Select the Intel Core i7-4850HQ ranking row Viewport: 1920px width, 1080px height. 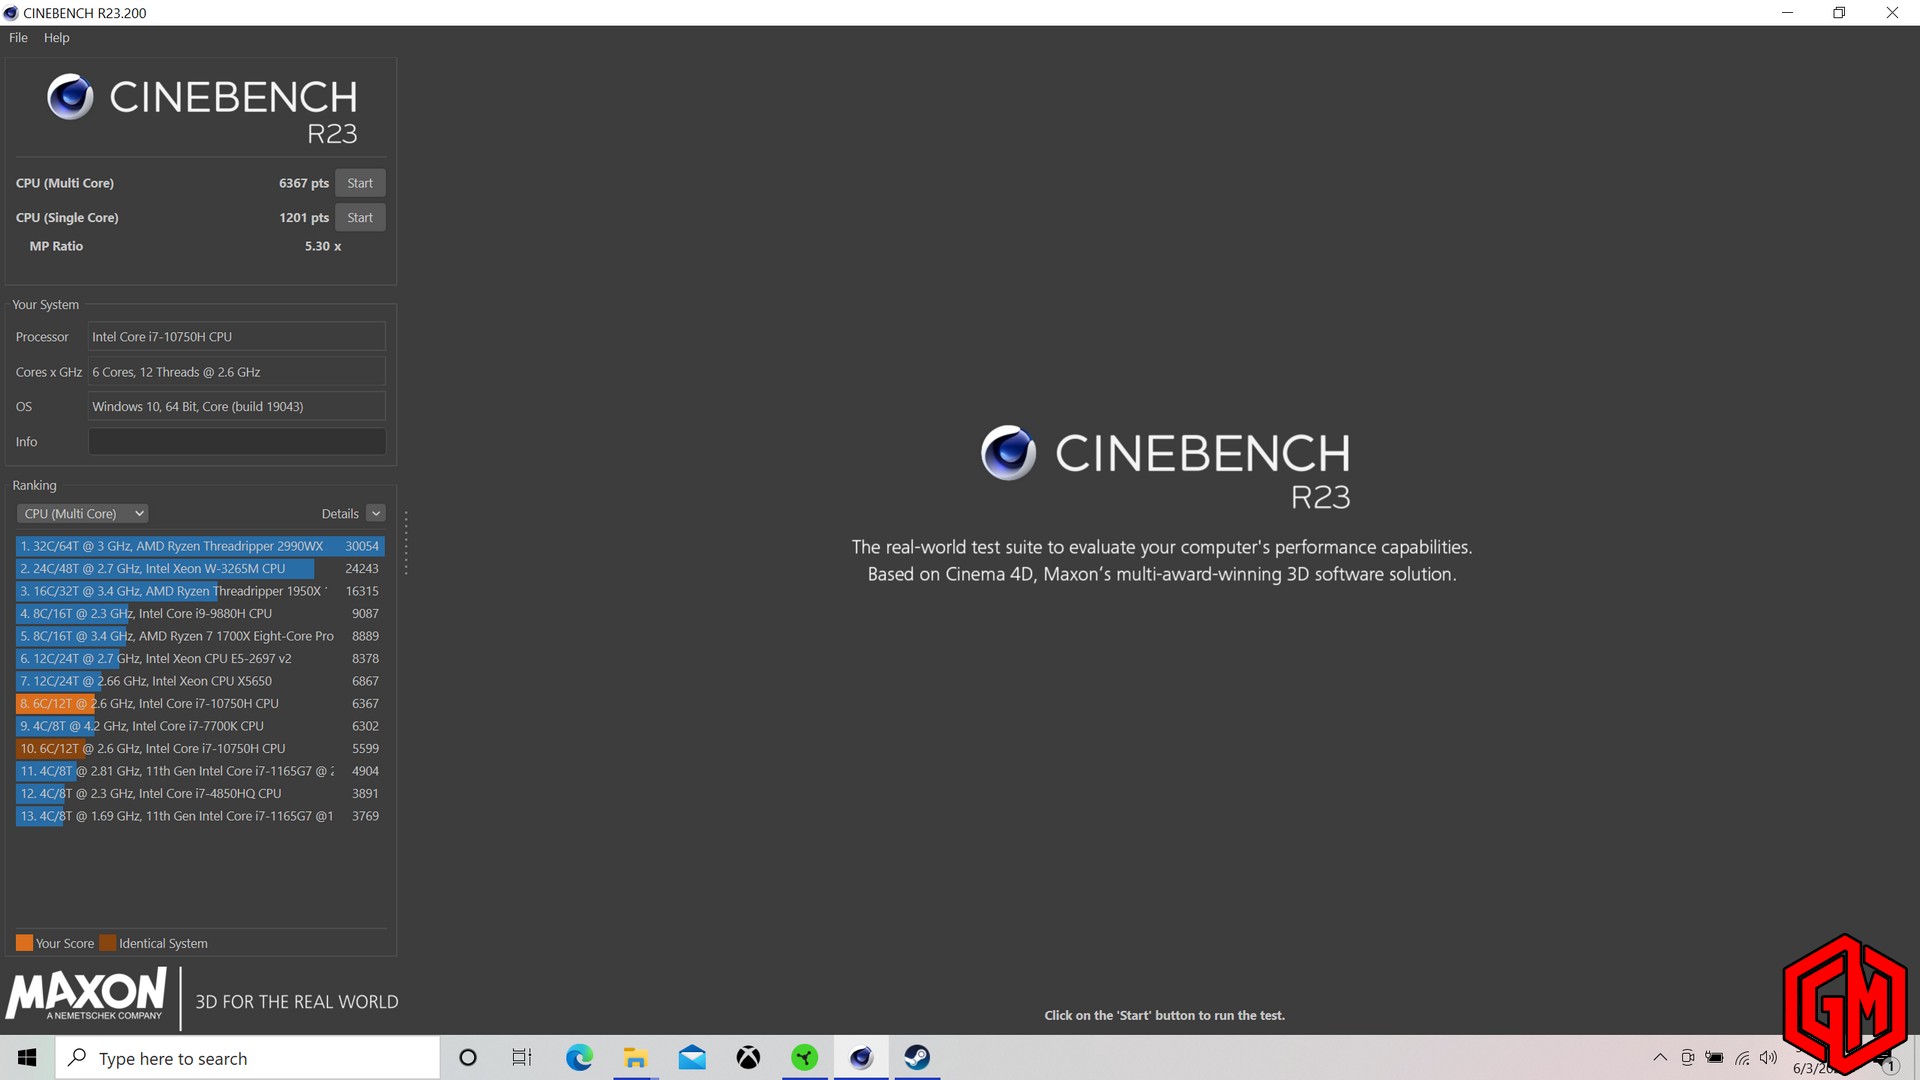pyautogui.click(x=200, y=793)
